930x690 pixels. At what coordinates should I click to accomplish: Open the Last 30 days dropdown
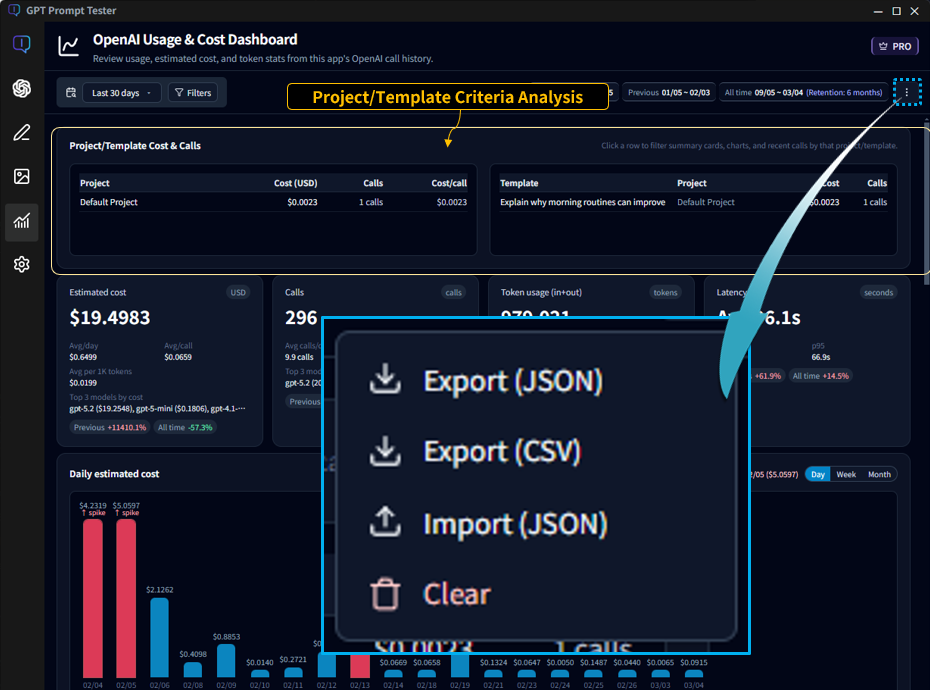(123, 93)
